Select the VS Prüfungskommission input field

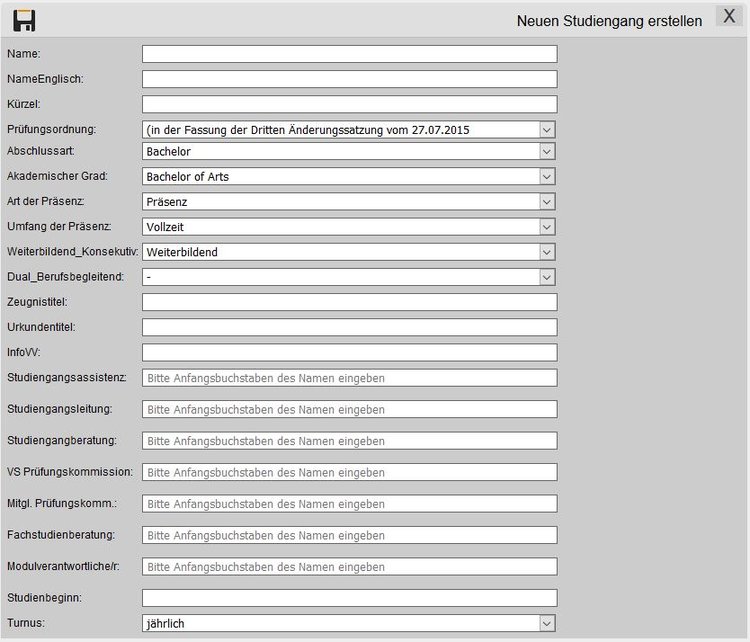(349, 472)
